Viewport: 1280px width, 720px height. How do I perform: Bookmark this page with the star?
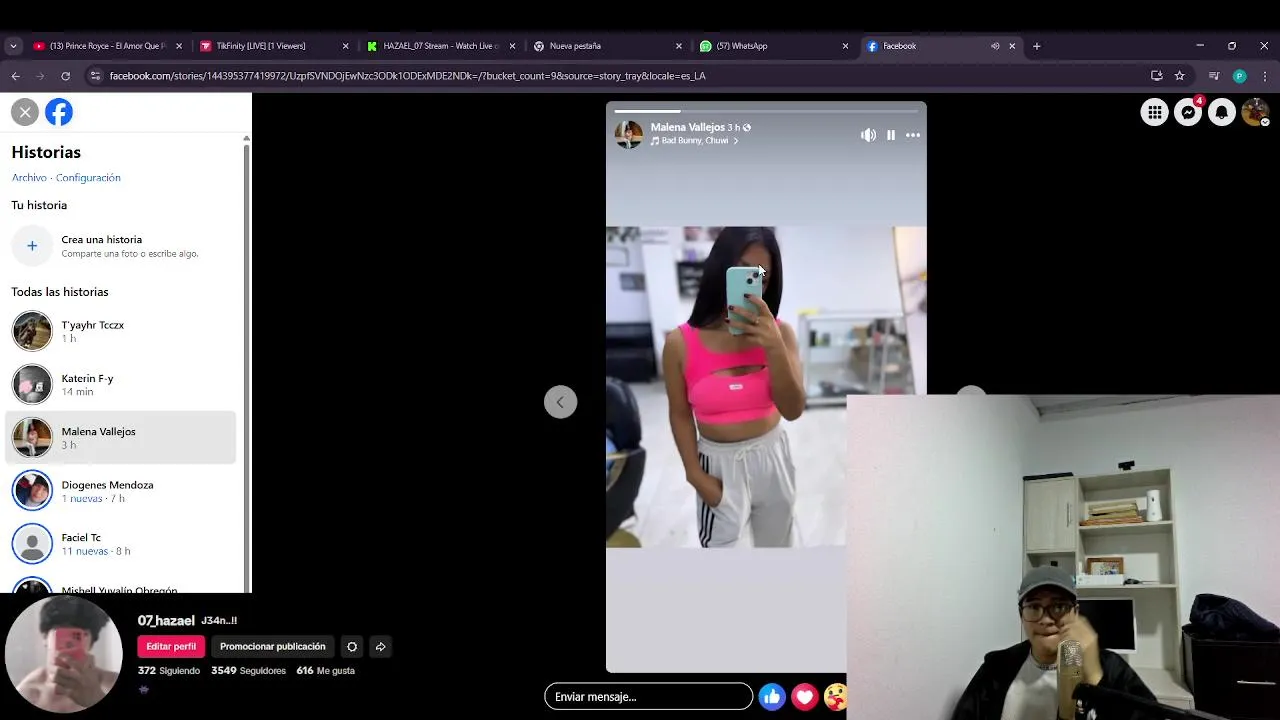pos(1180,76)
